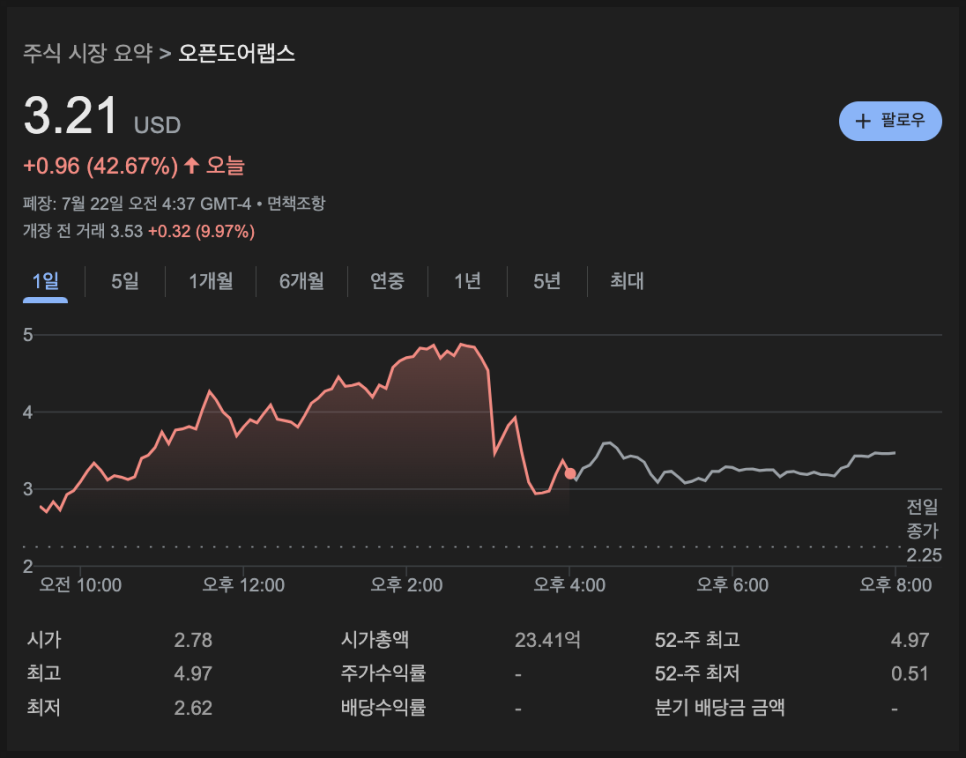The height and width of the screenshot is (758, 966).
Task: Click the 오오픈도어랩스 company name text
Action: (237, 53)
